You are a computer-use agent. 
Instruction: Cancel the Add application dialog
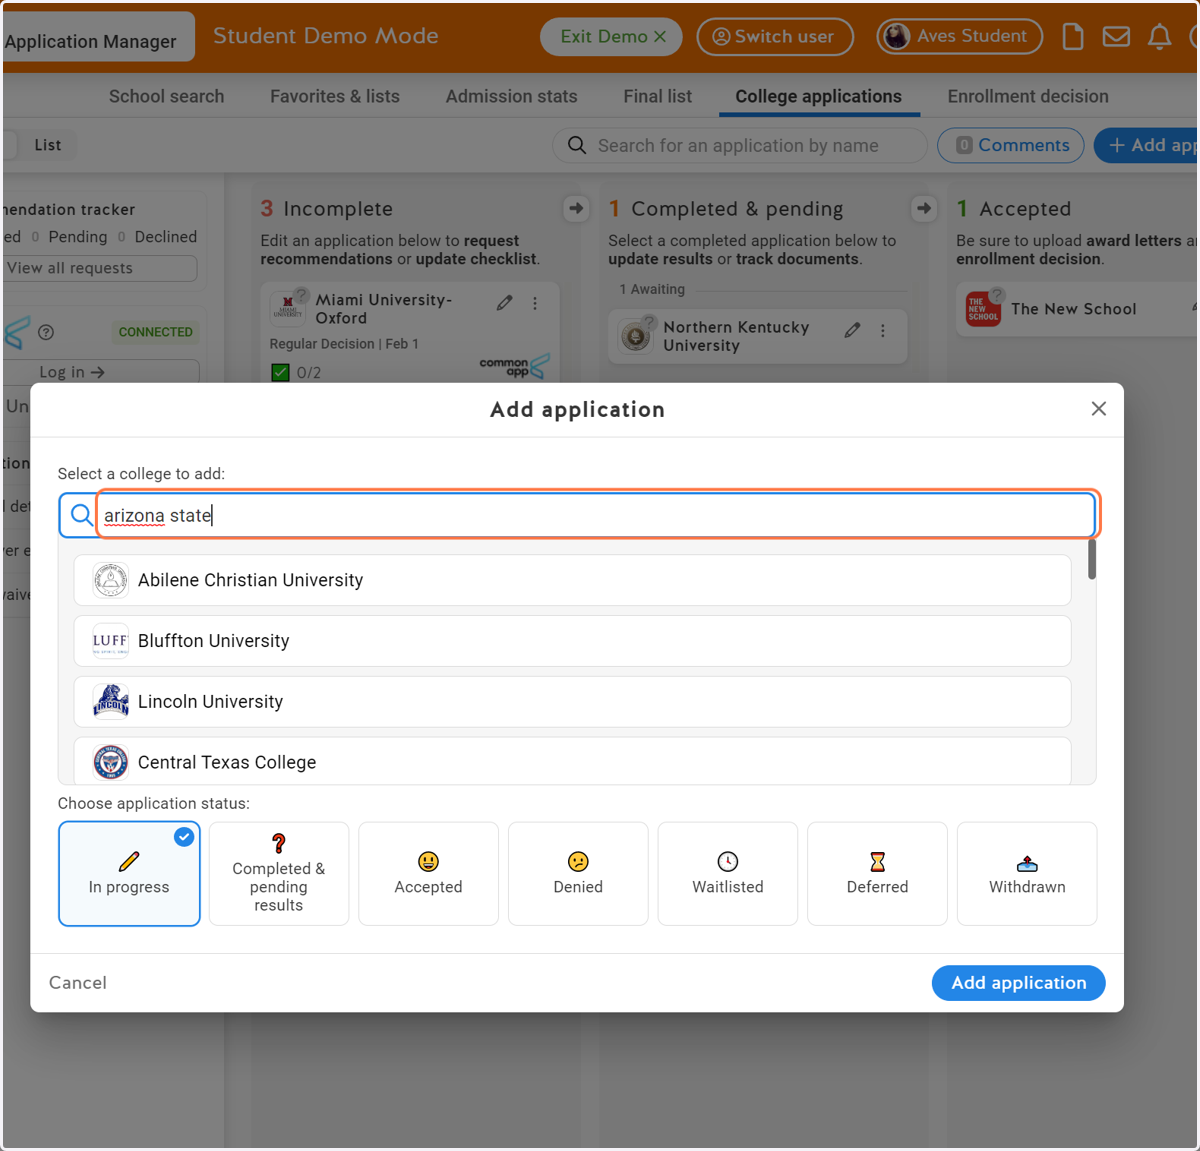[x=78, y=983]
